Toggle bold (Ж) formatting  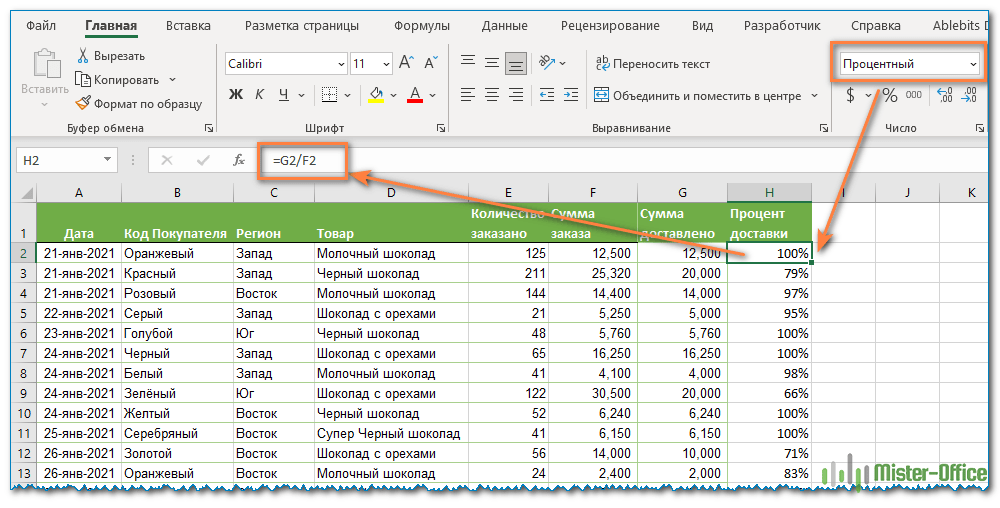[x=236, y=95]
